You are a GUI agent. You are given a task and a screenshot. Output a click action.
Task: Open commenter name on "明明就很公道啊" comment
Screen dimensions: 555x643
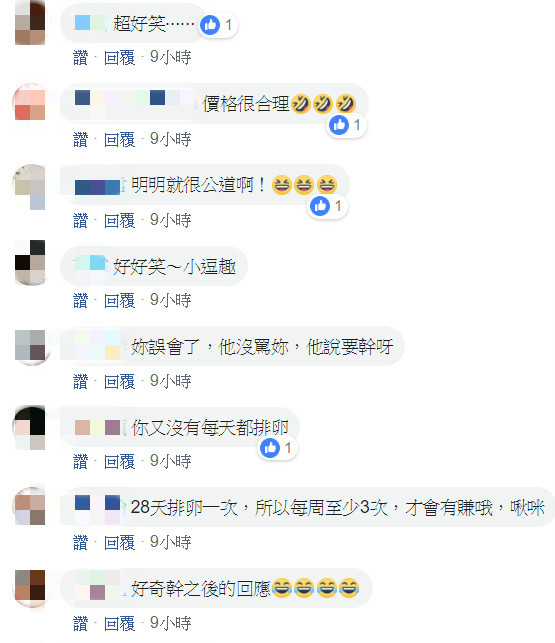98,187
